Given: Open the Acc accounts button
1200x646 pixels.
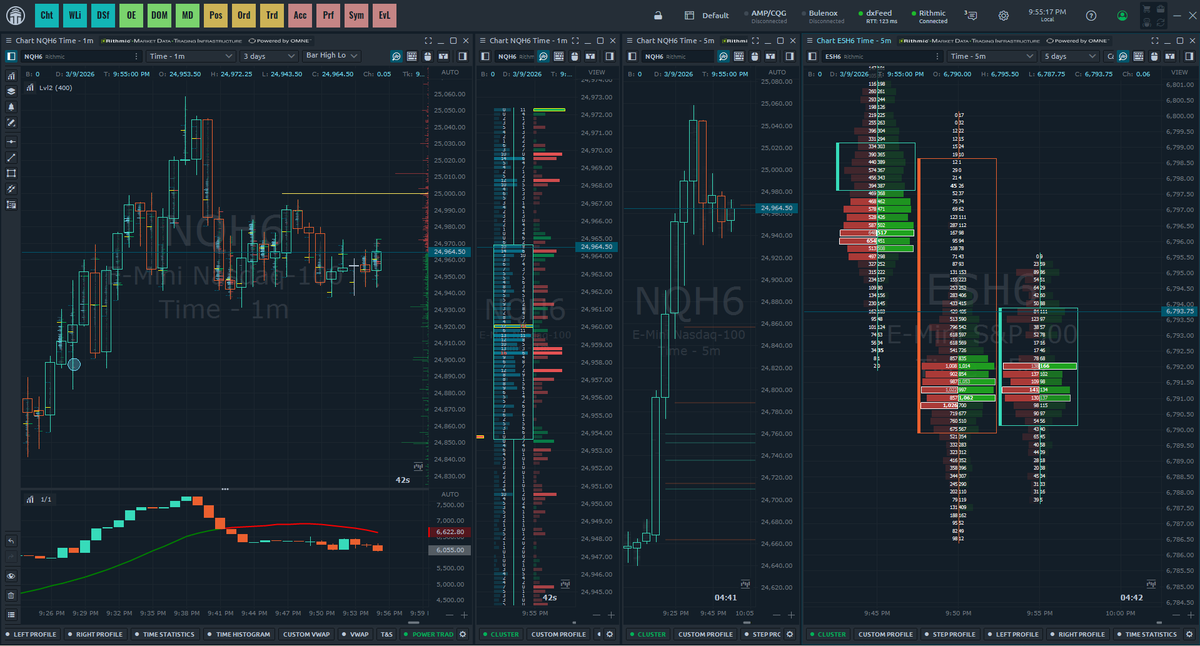Looking at the screenshot, I should 300,16.
